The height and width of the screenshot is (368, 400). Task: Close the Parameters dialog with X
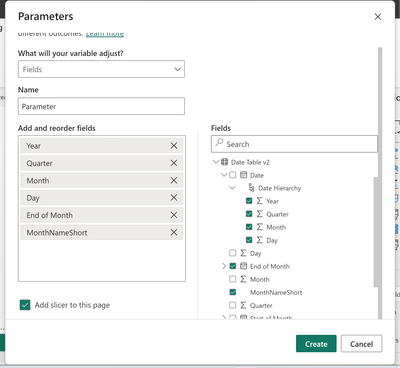click(378, 17)
